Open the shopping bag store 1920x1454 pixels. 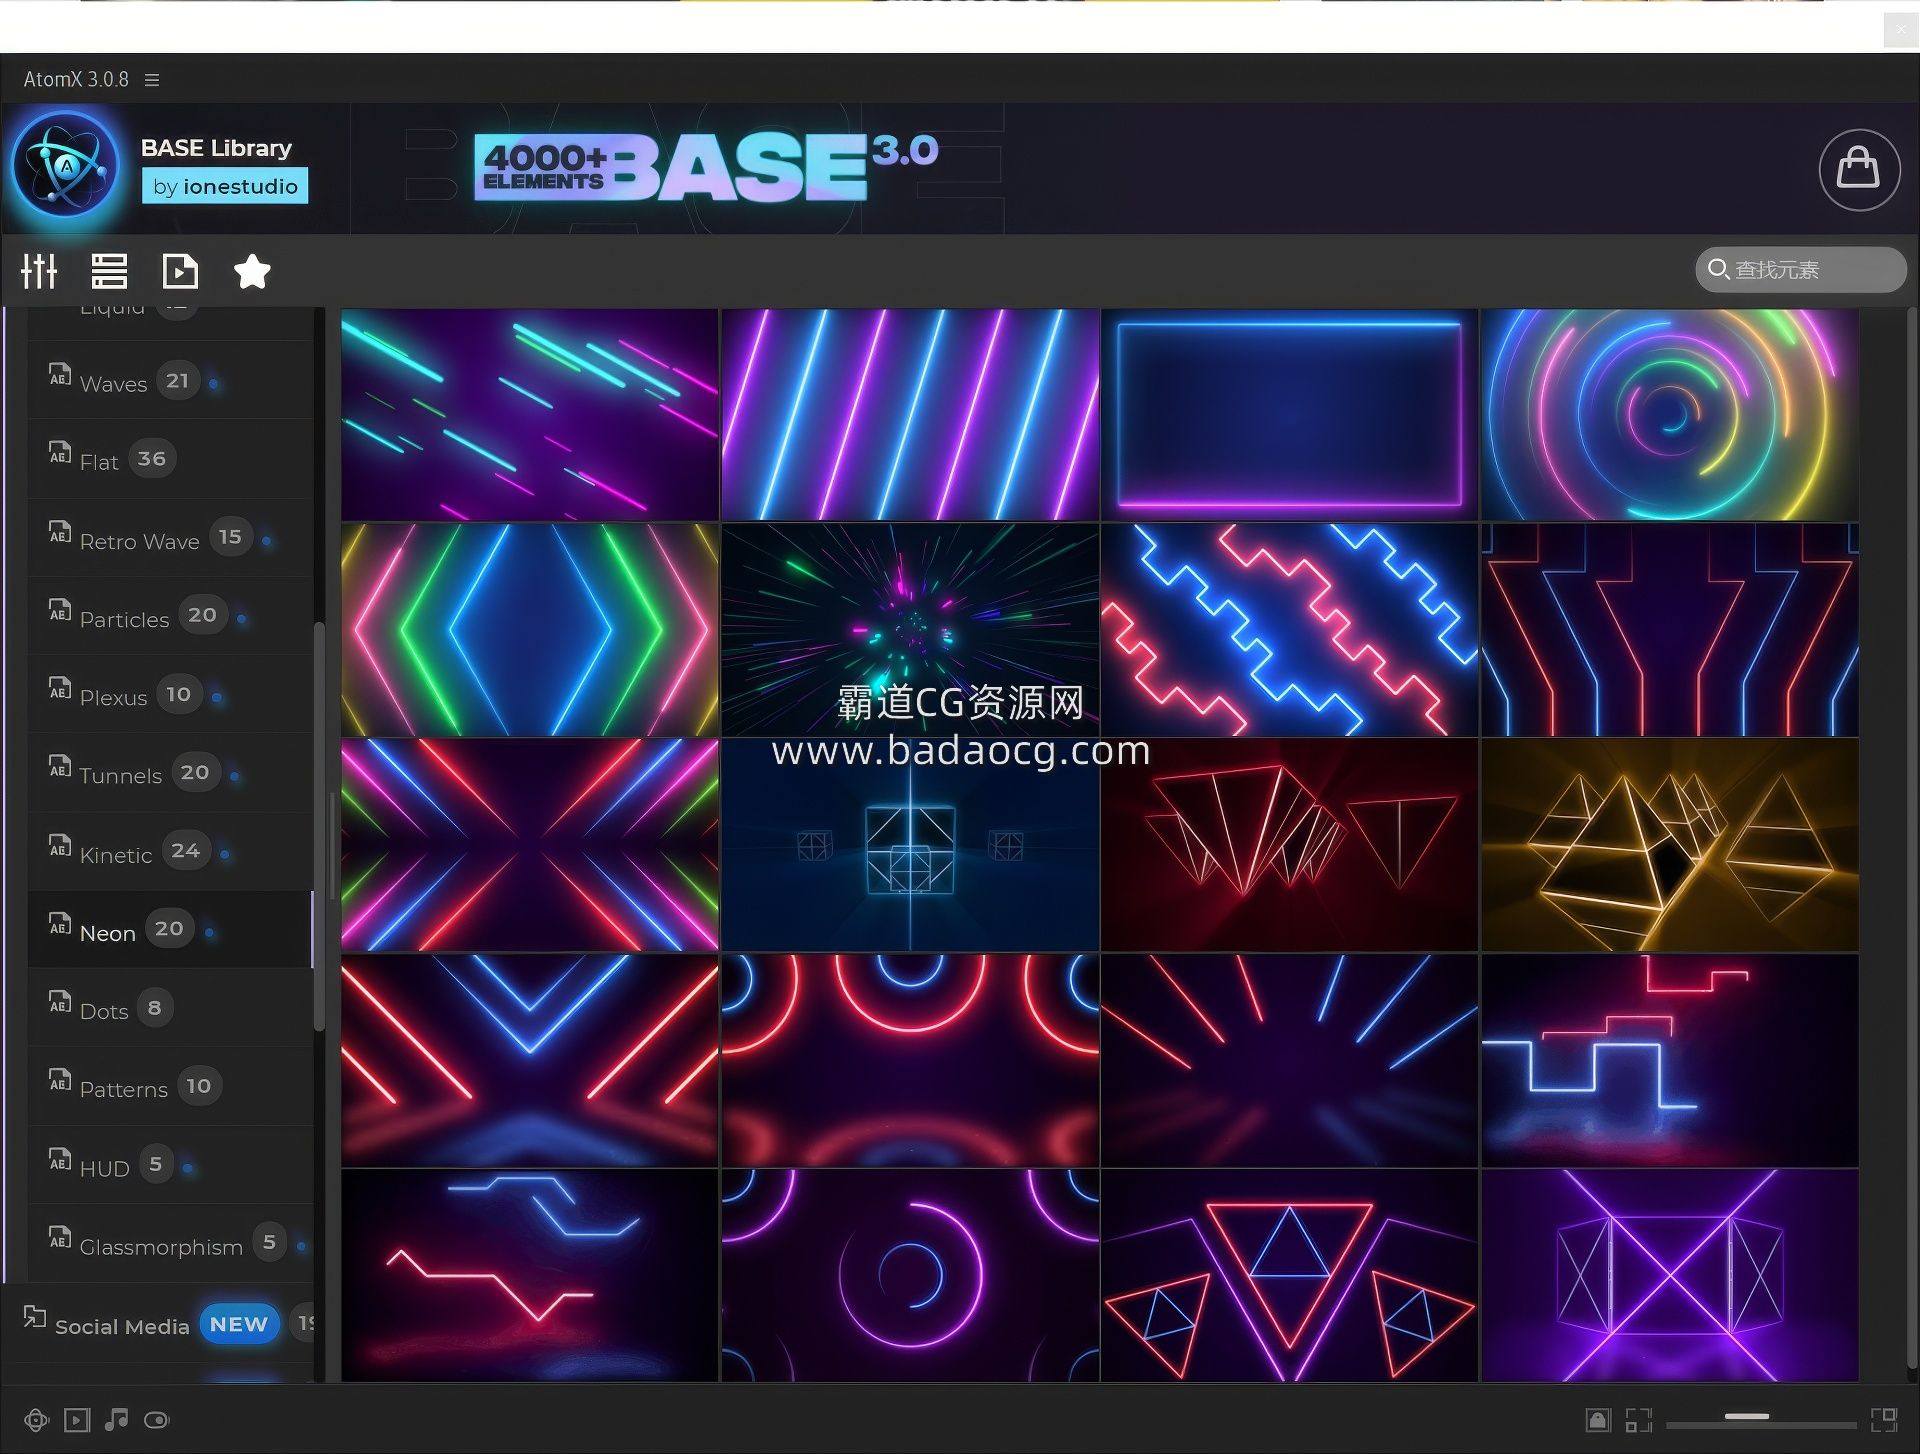[x=1859, y=169]
